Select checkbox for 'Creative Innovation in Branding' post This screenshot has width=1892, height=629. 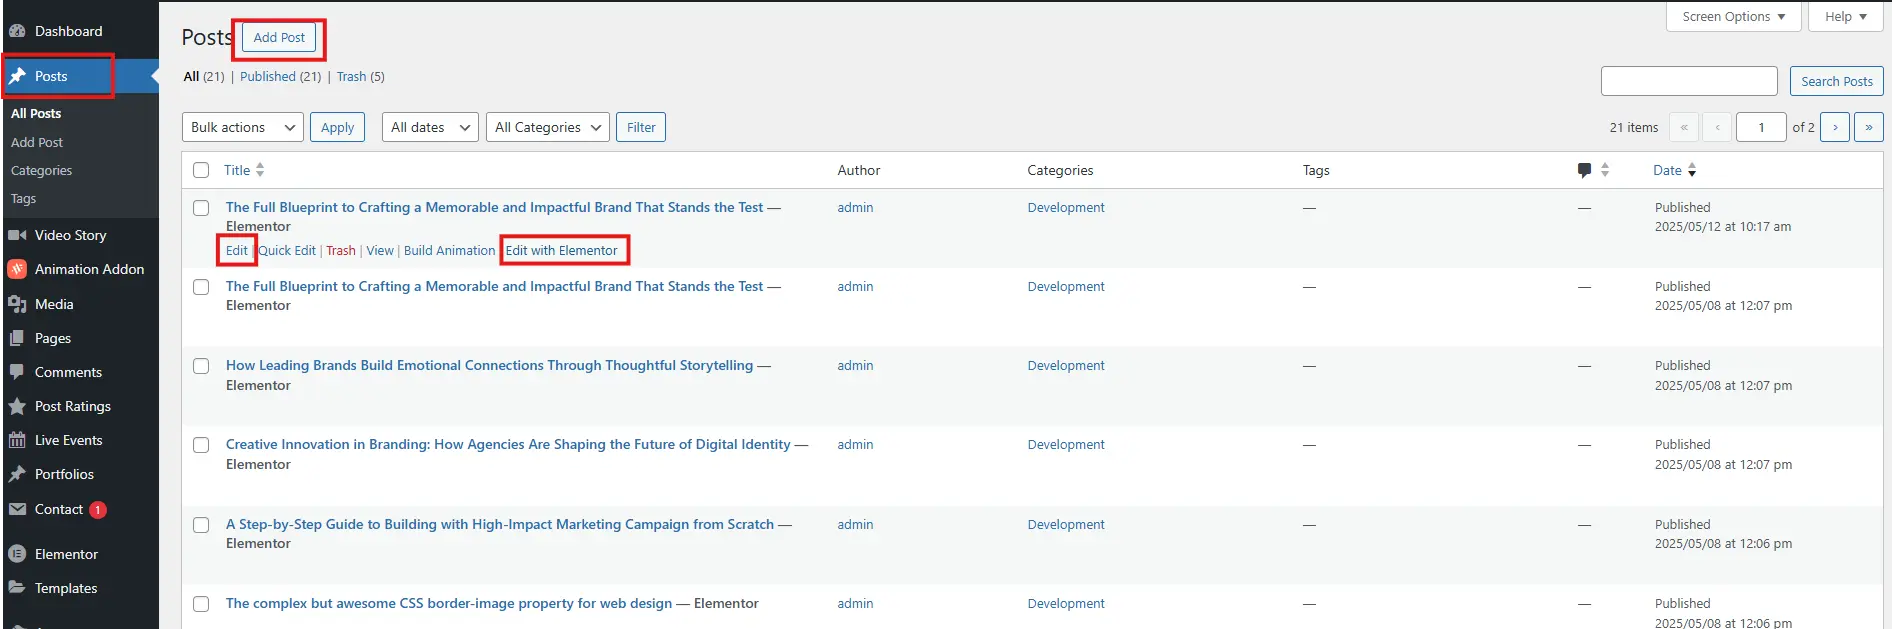[201, 445]
